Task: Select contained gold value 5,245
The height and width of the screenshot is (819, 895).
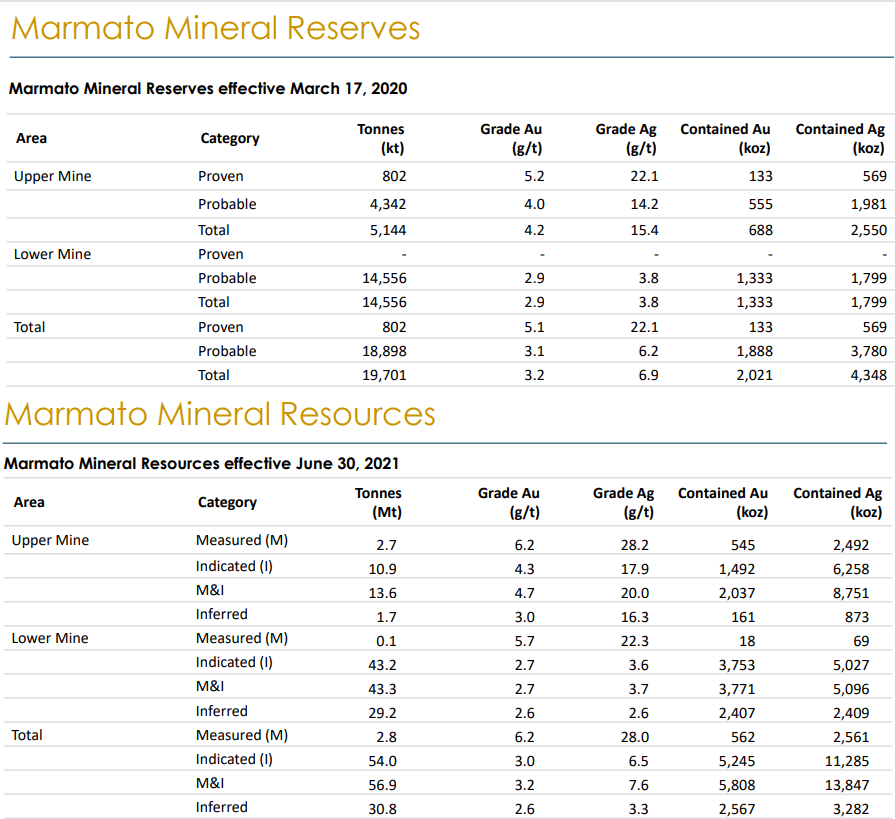Action: click(x=737, y=761)
